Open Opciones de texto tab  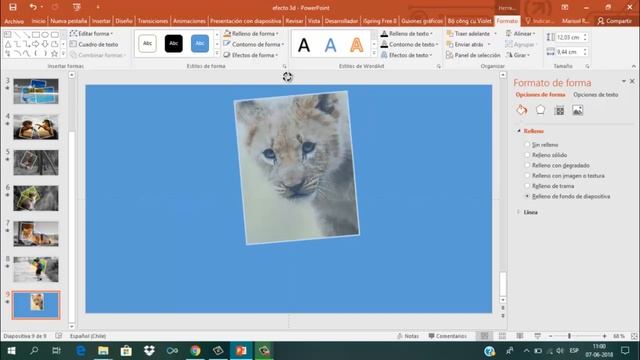click(596, 95)
